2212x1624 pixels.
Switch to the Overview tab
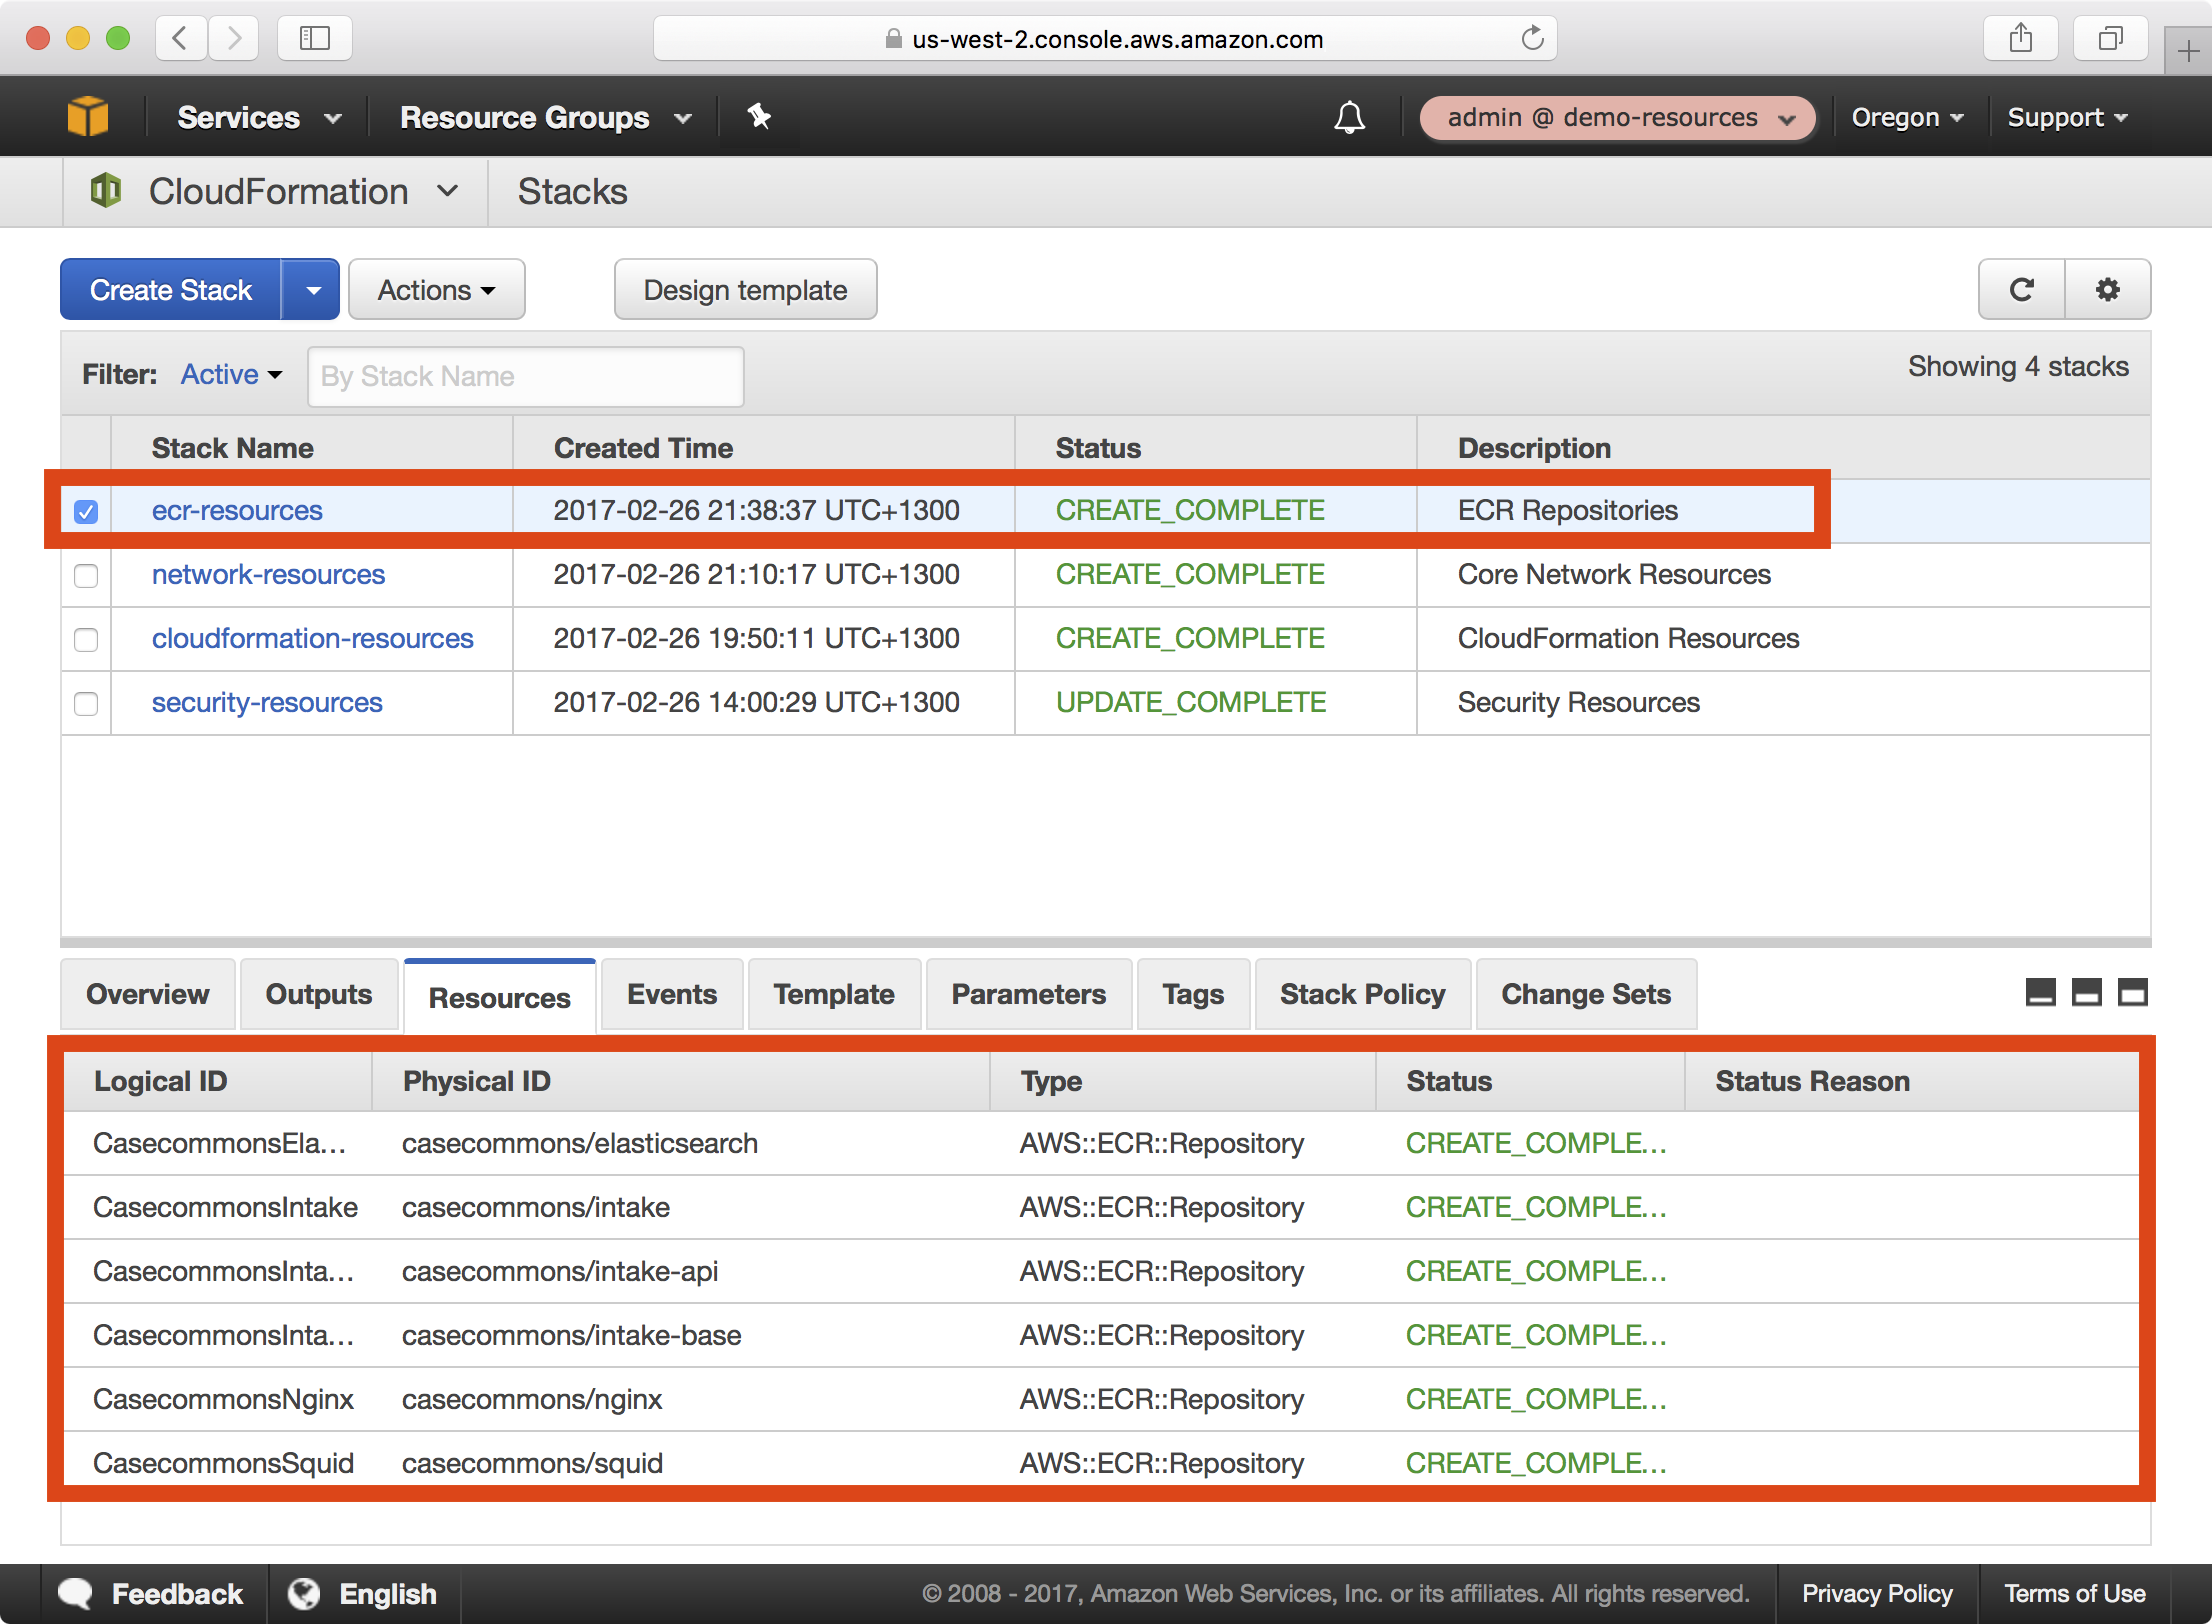(148, 994)
